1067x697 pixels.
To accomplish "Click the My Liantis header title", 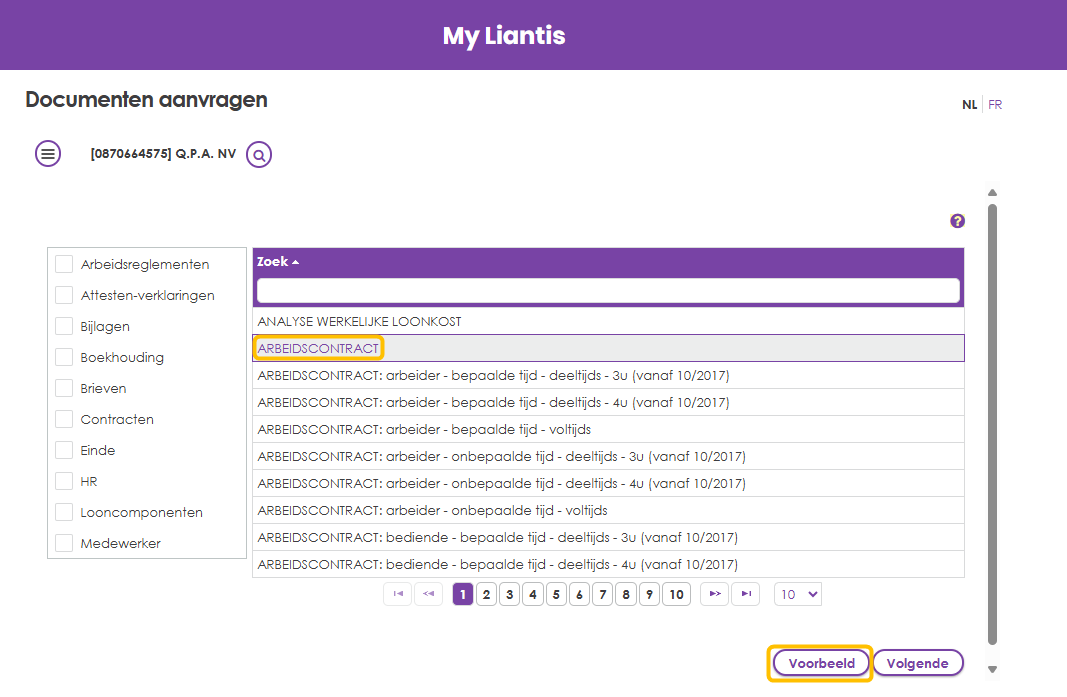I will pyautogui.click(x=504, y=36).
